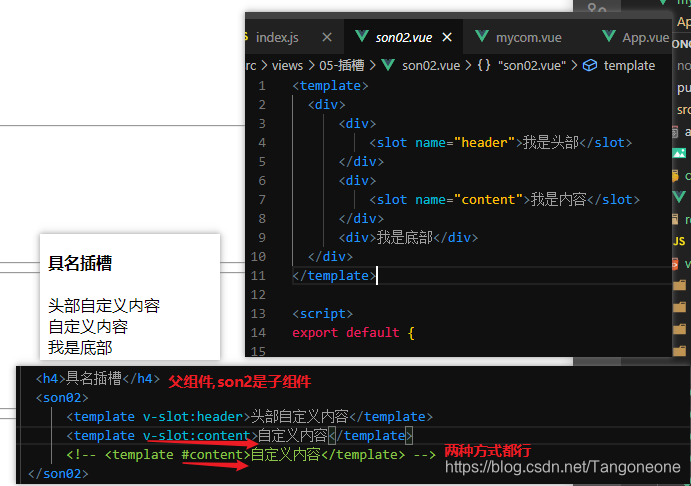
Task: Click Vue icon on mycom.vue tab
Action: tap(482, 36)
